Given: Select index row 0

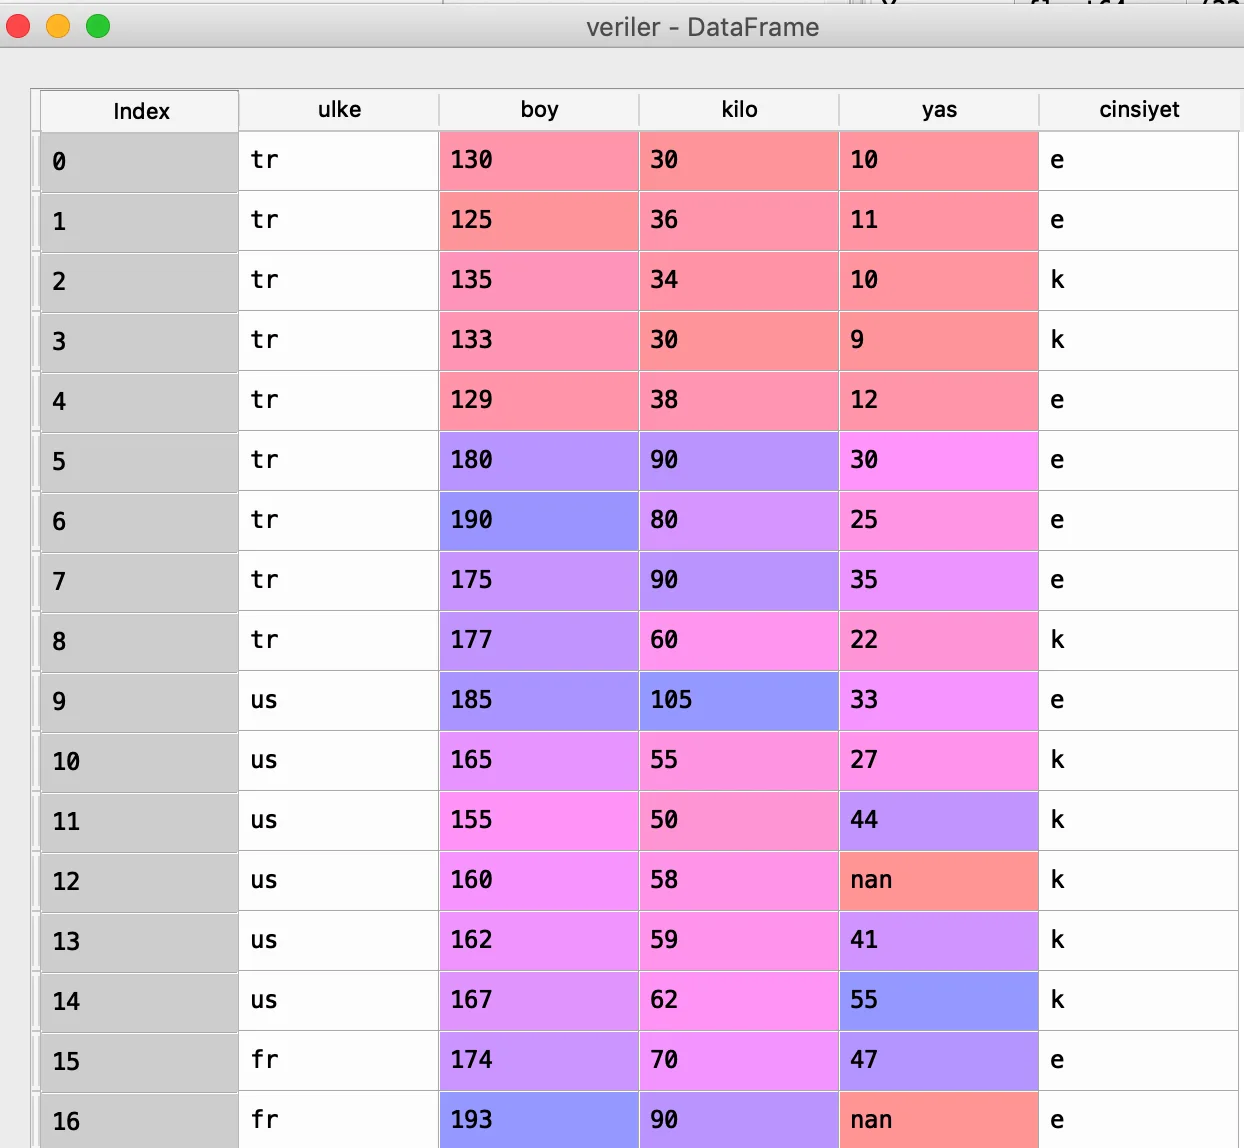Looking at the screenshot, I should click(139, 161).
